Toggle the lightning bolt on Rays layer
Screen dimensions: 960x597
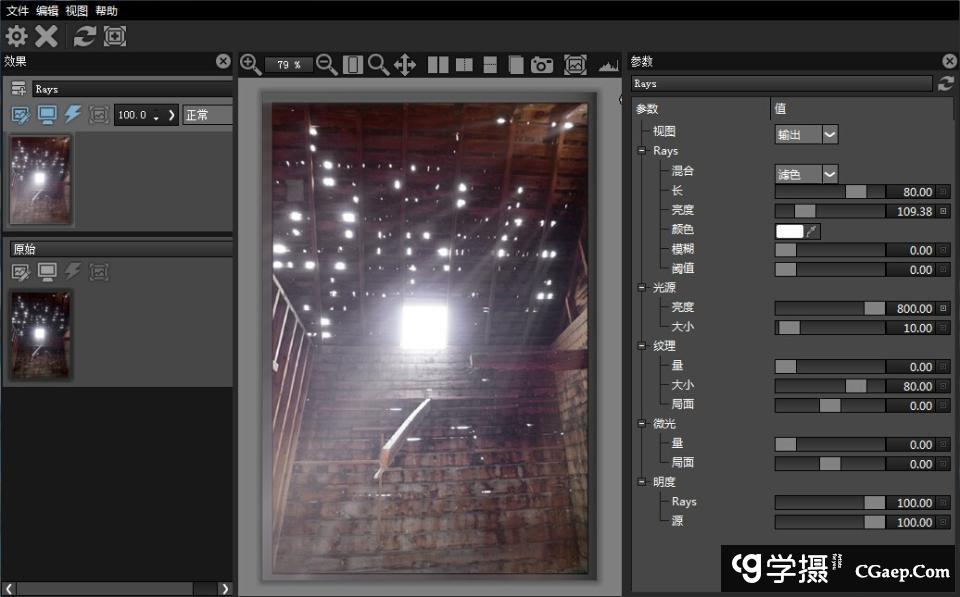[73, 115]
